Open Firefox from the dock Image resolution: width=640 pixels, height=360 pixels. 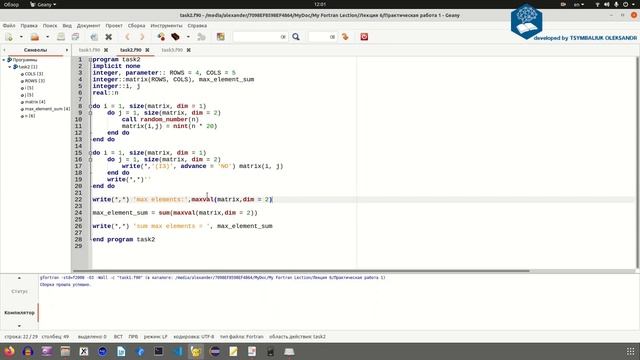tap(9, 351)
